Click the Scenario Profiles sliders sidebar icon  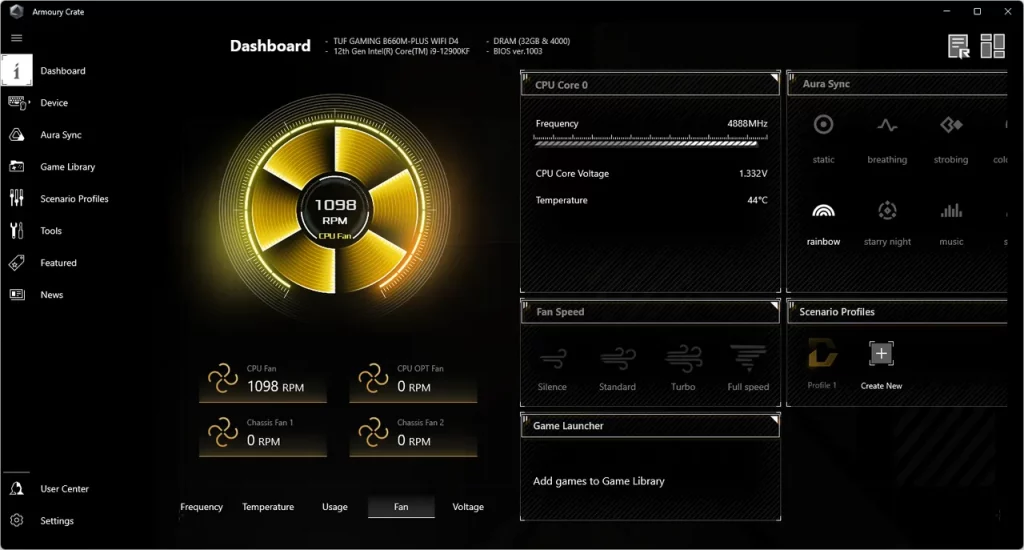[x=16, y=198]
